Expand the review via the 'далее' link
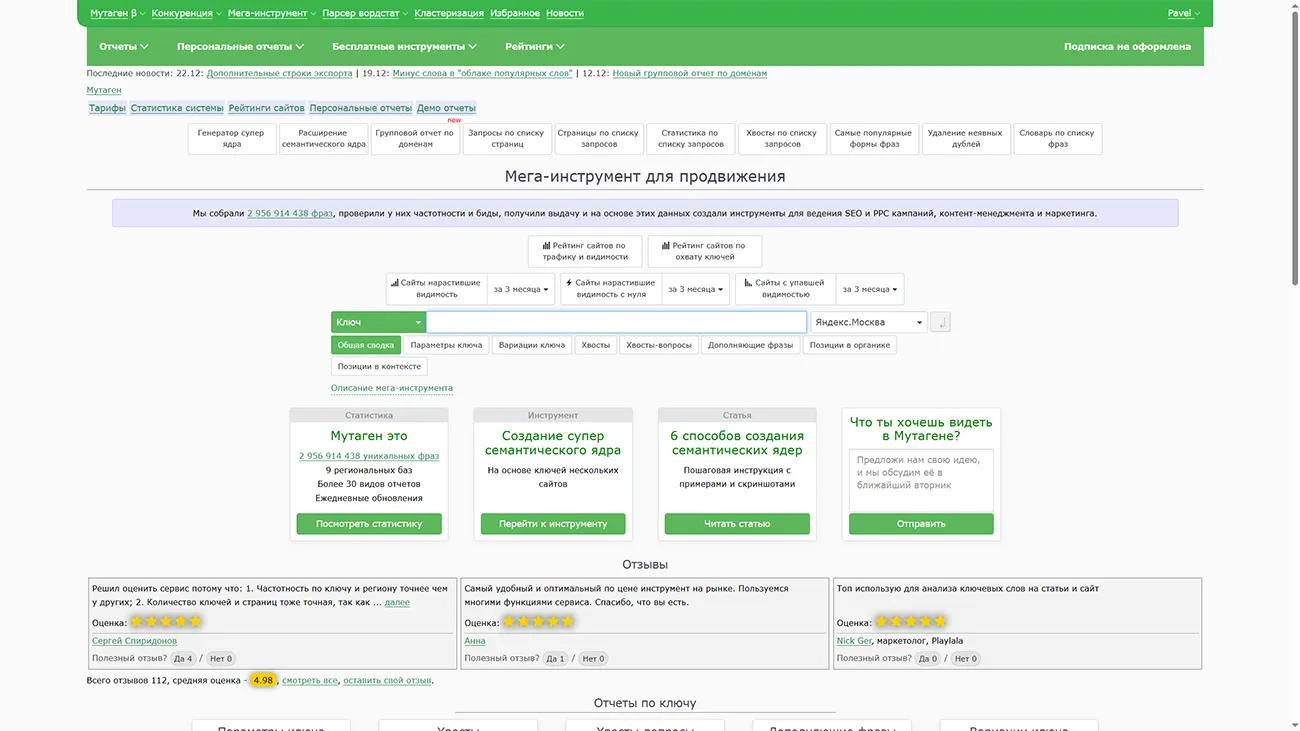The width and height of the screenshot is (1300, 731). (x=397, y=603)
